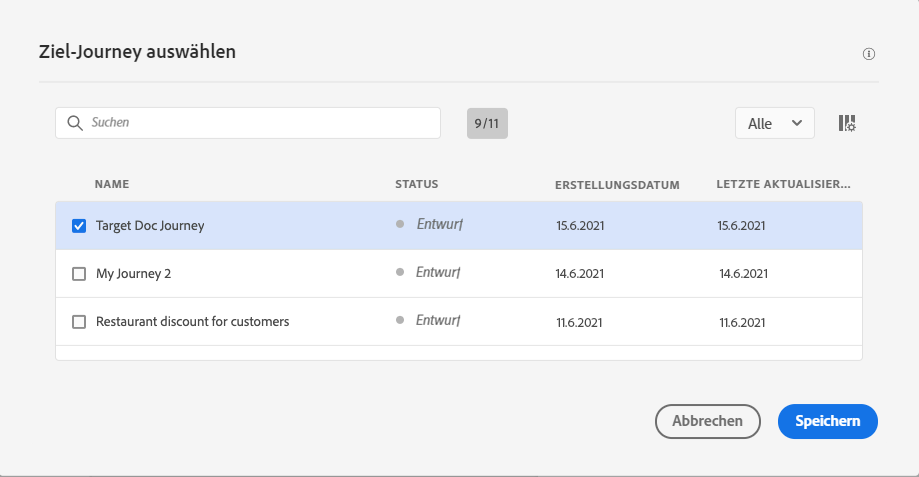Screen dimensions: 919x477
Task: Click the 11.6.2021 creation date cell
Action: 580,322
